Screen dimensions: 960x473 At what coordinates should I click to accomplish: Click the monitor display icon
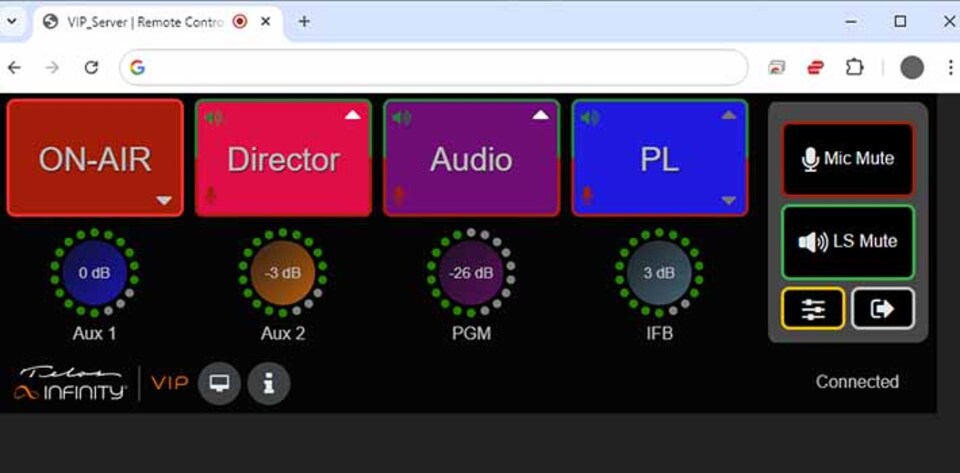(219, 384)
